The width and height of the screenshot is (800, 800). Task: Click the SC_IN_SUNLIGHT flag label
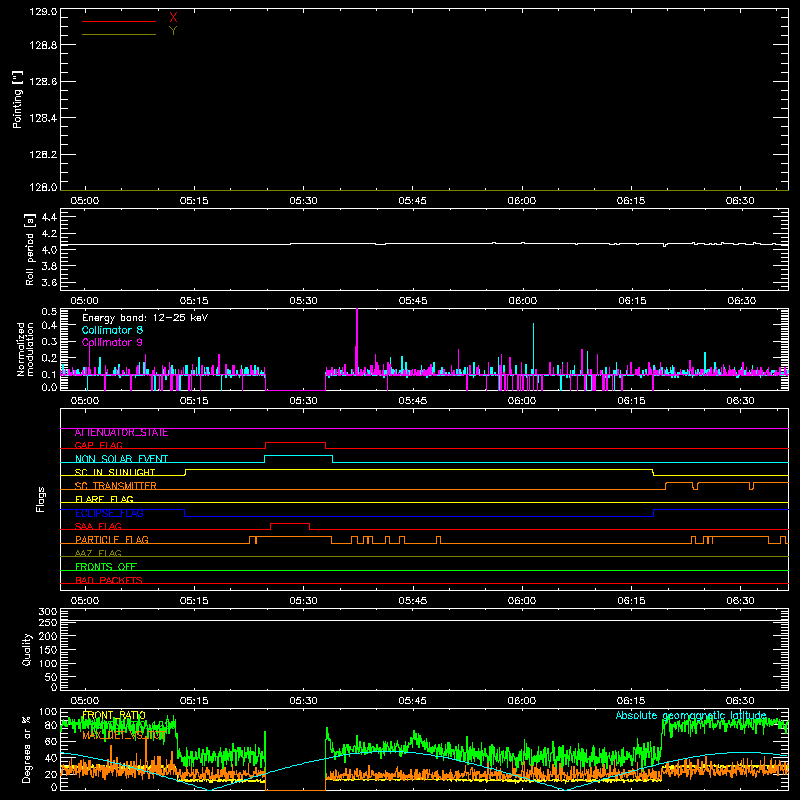coord(115,472)
